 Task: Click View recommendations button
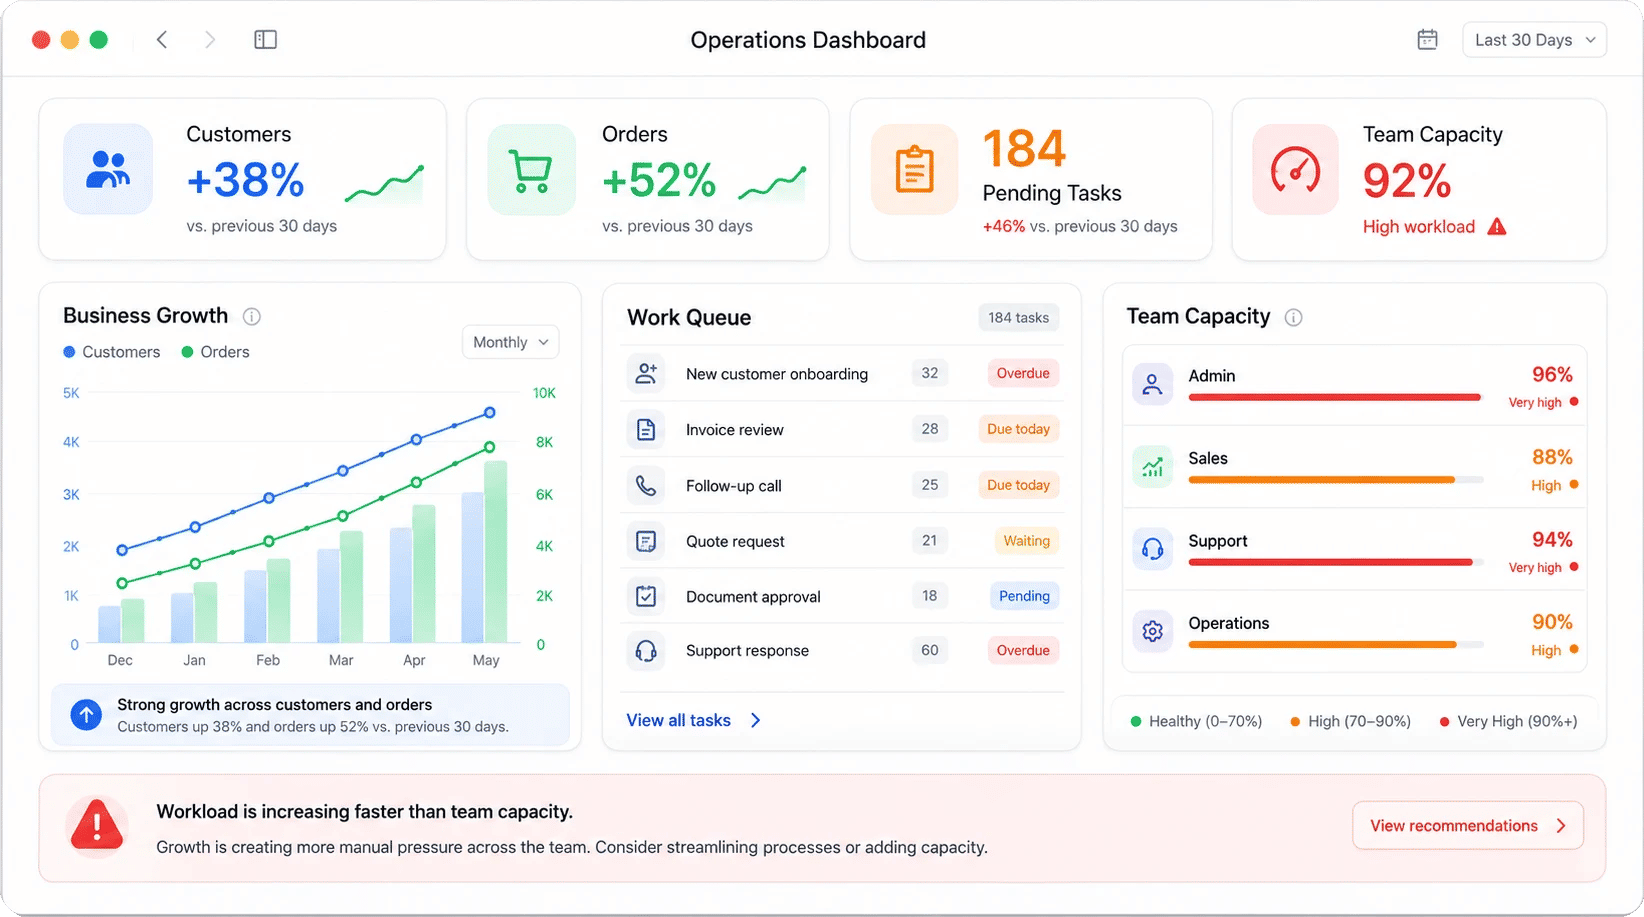pyautogui.click(x=1468, y=826)
